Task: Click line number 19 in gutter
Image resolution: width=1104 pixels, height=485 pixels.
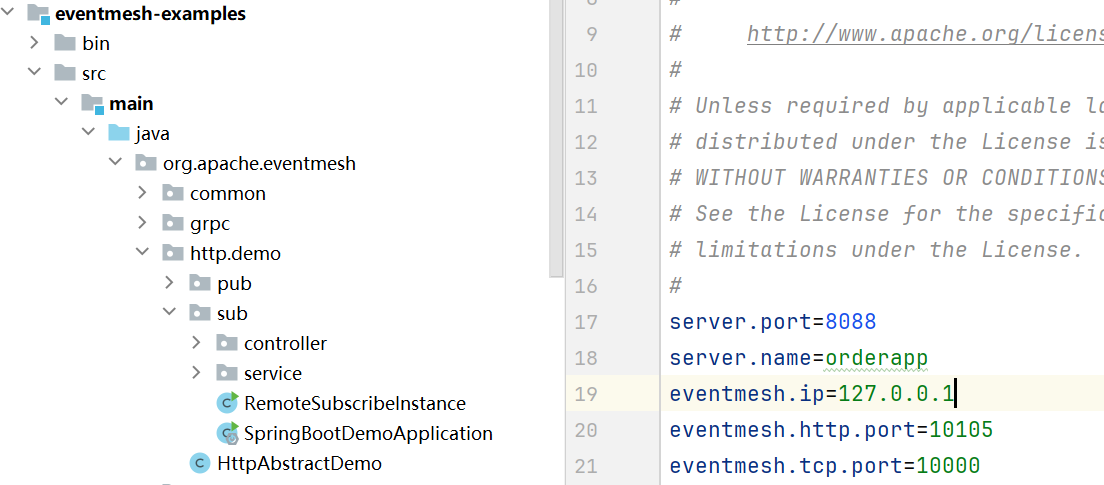Action: point(586,394)
